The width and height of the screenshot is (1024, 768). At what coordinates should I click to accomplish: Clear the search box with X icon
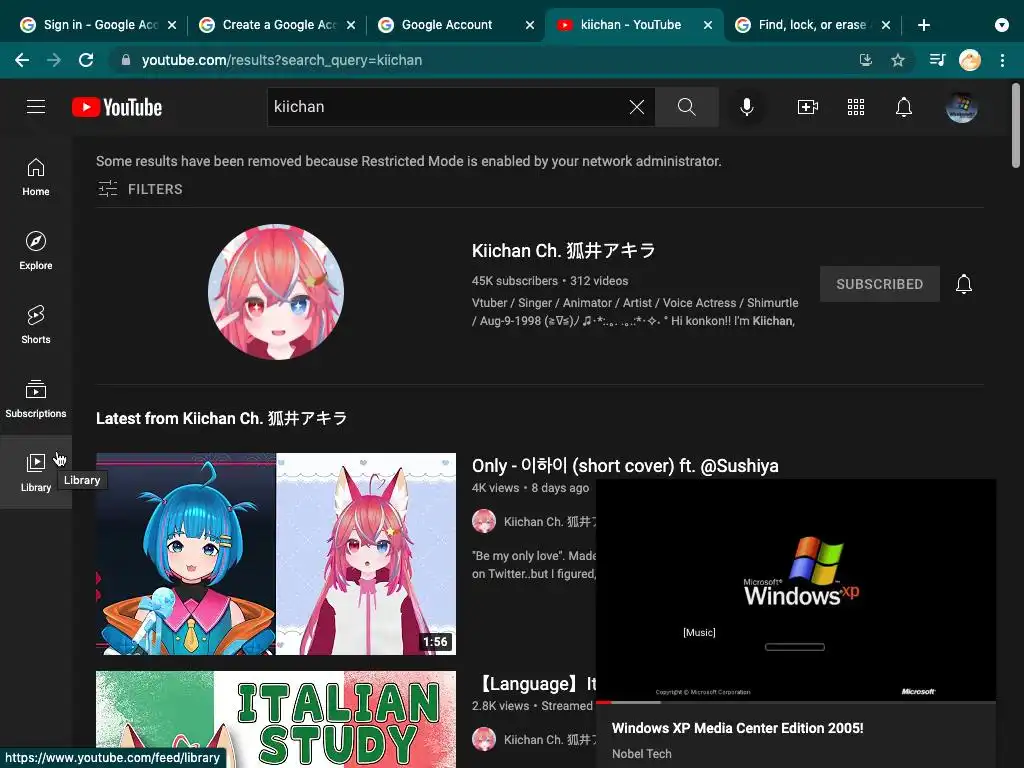click(x=637, y=107)
